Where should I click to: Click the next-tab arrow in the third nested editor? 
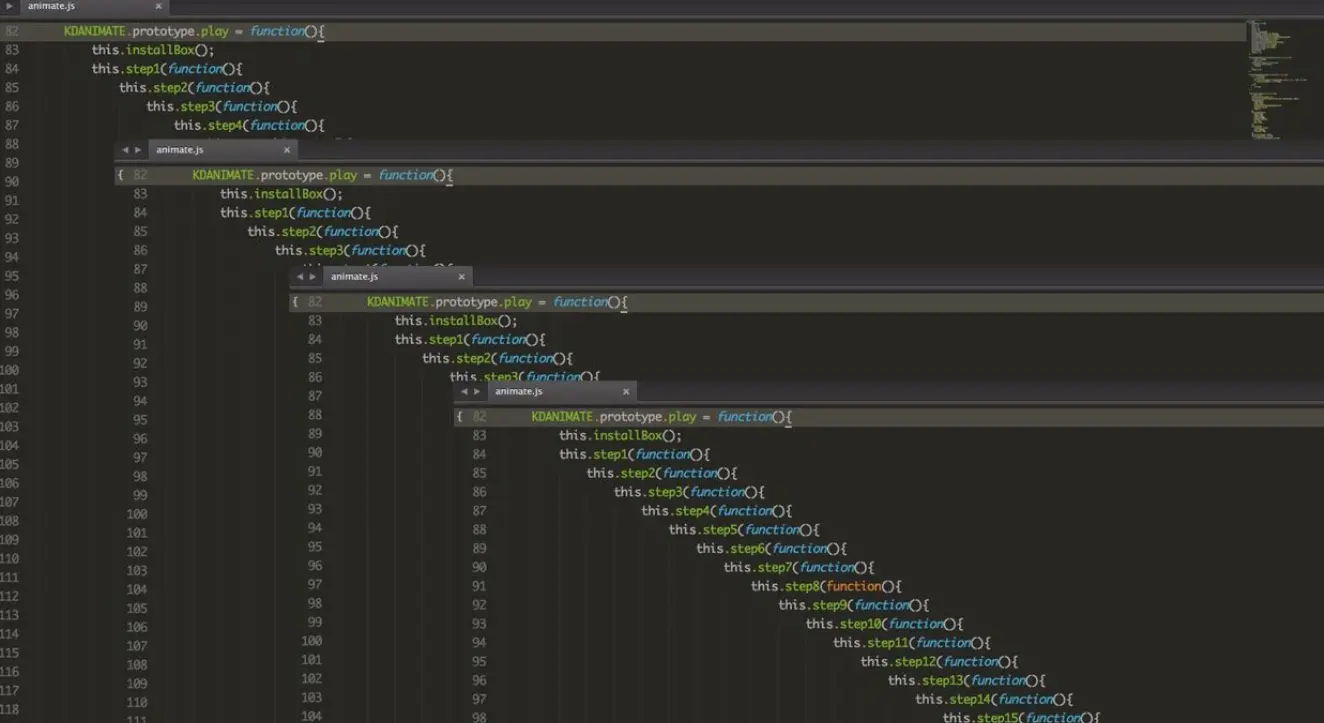(313, 276)
